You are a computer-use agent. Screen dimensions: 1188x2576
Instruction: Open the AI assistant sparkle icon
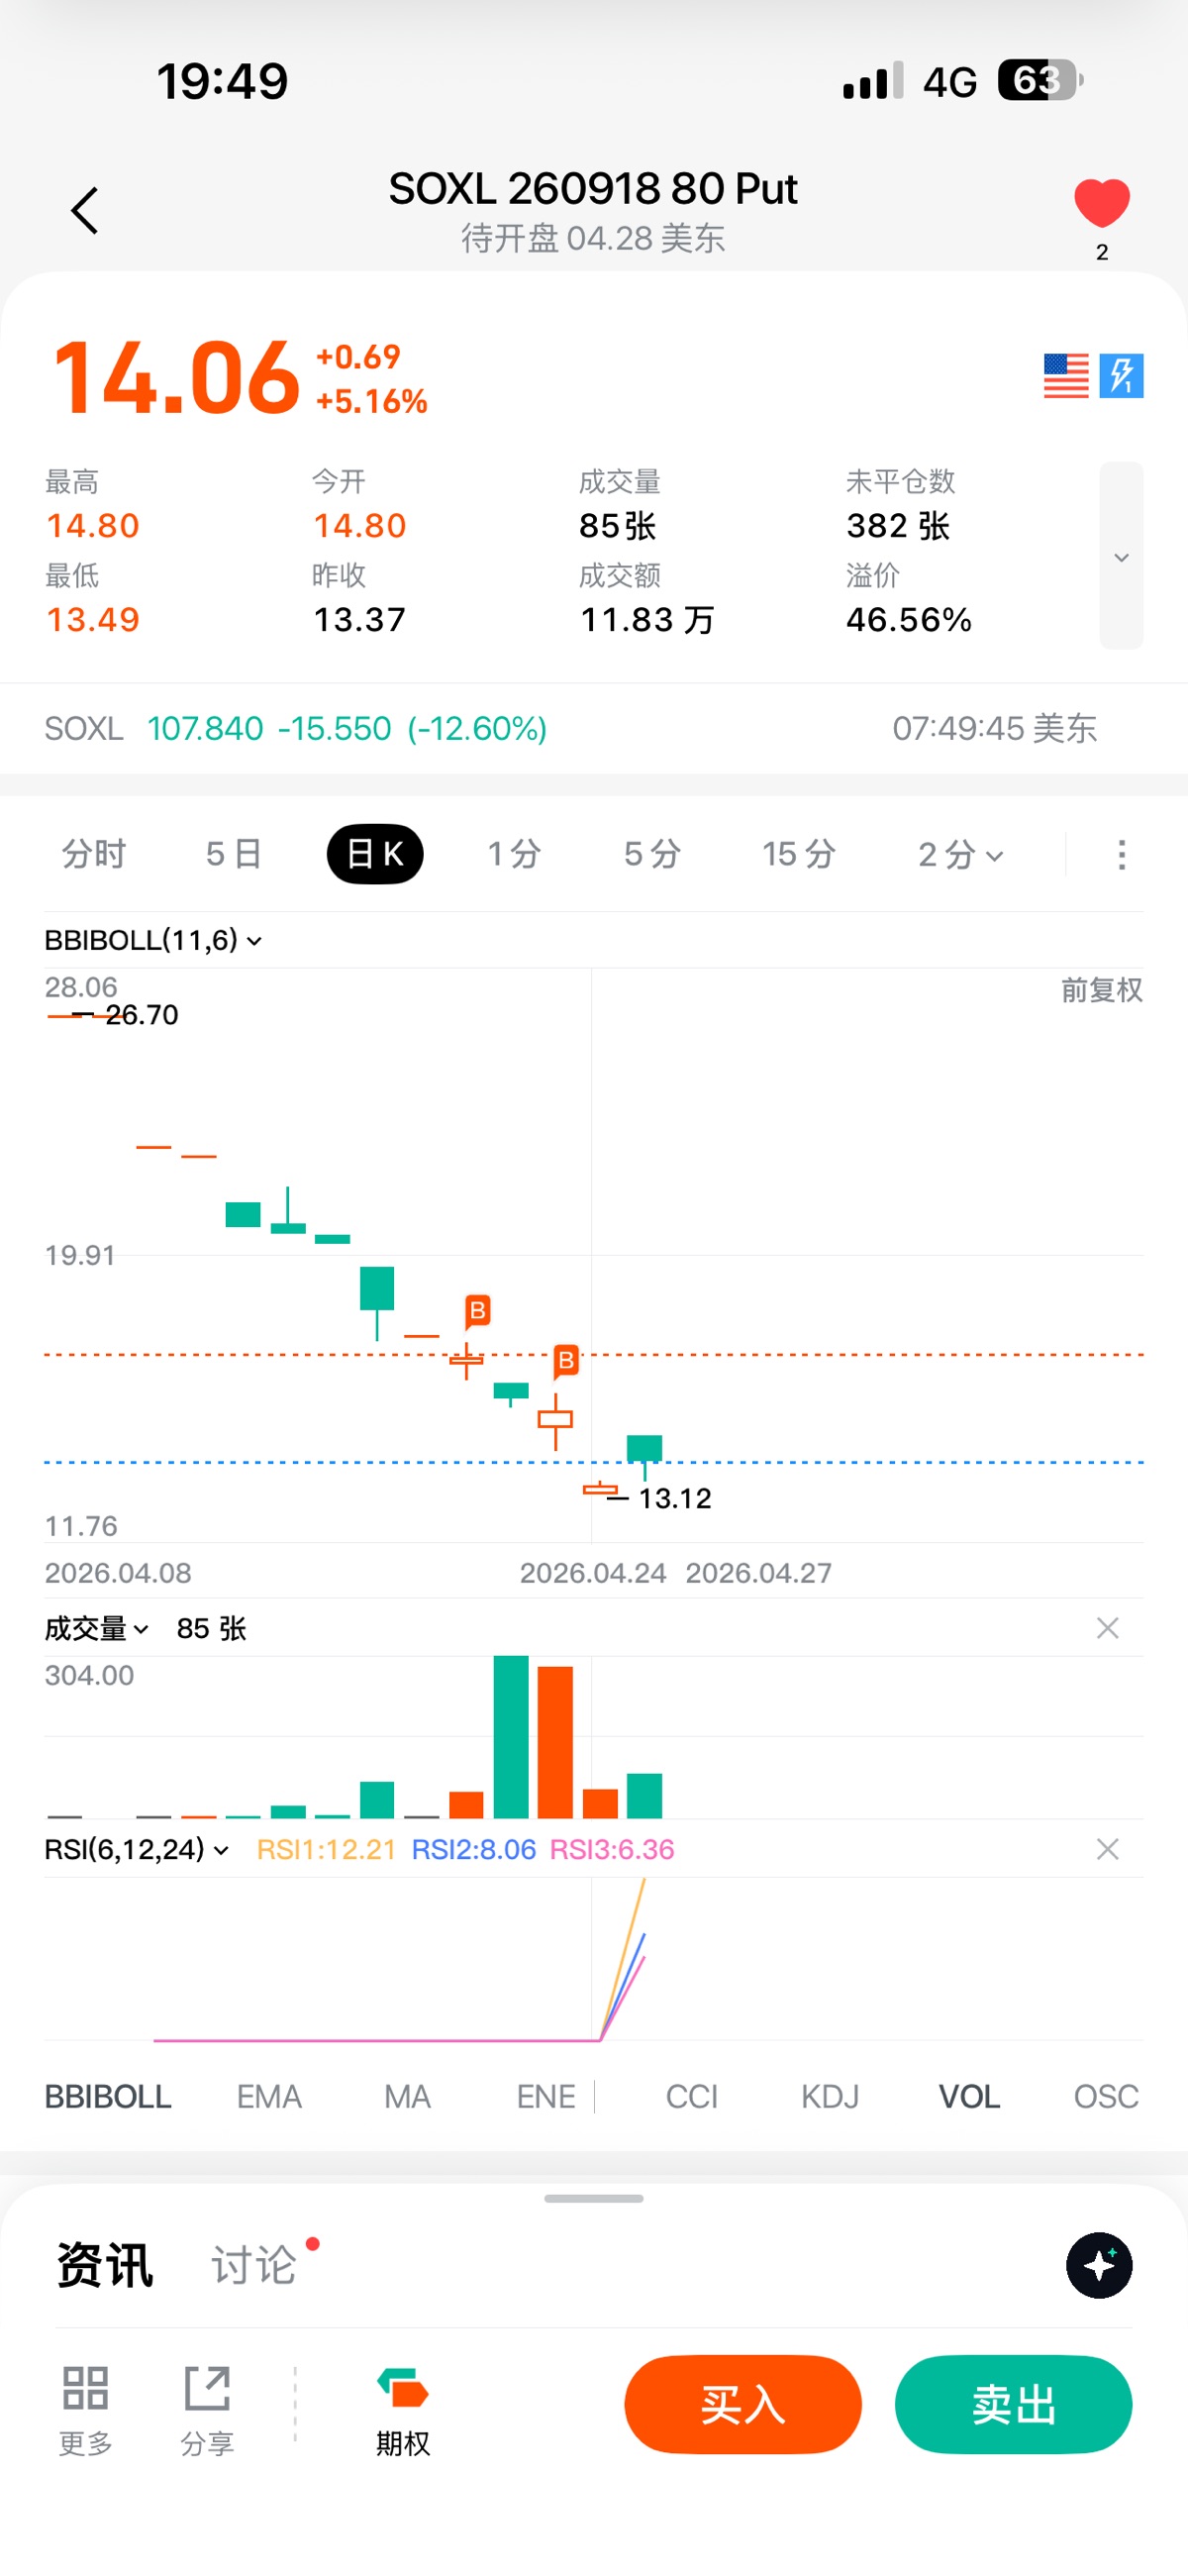point(1098,2265)
